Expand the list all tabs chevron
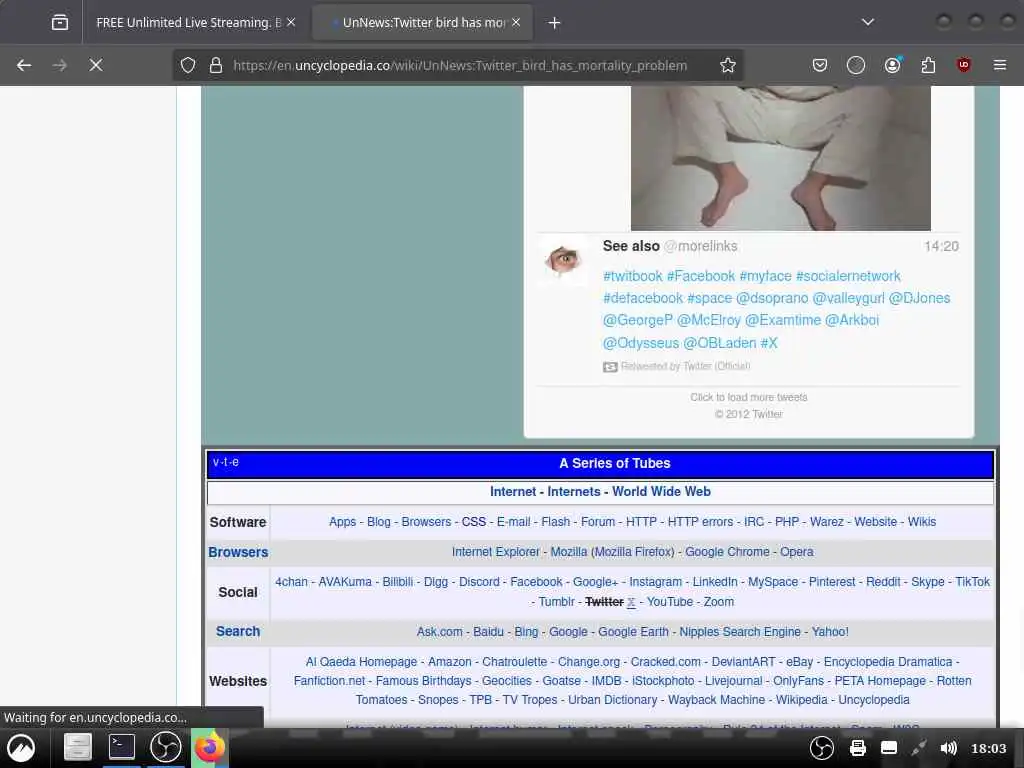This screenshot has height=768, width=1024. tap(868, 22)
